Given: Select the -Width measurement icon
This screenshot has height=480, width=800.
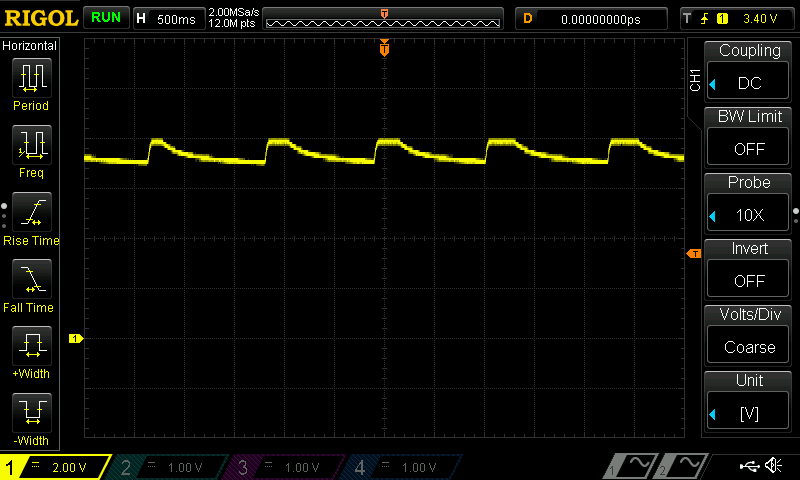Looking at the screenshot, I should [30, 413].
